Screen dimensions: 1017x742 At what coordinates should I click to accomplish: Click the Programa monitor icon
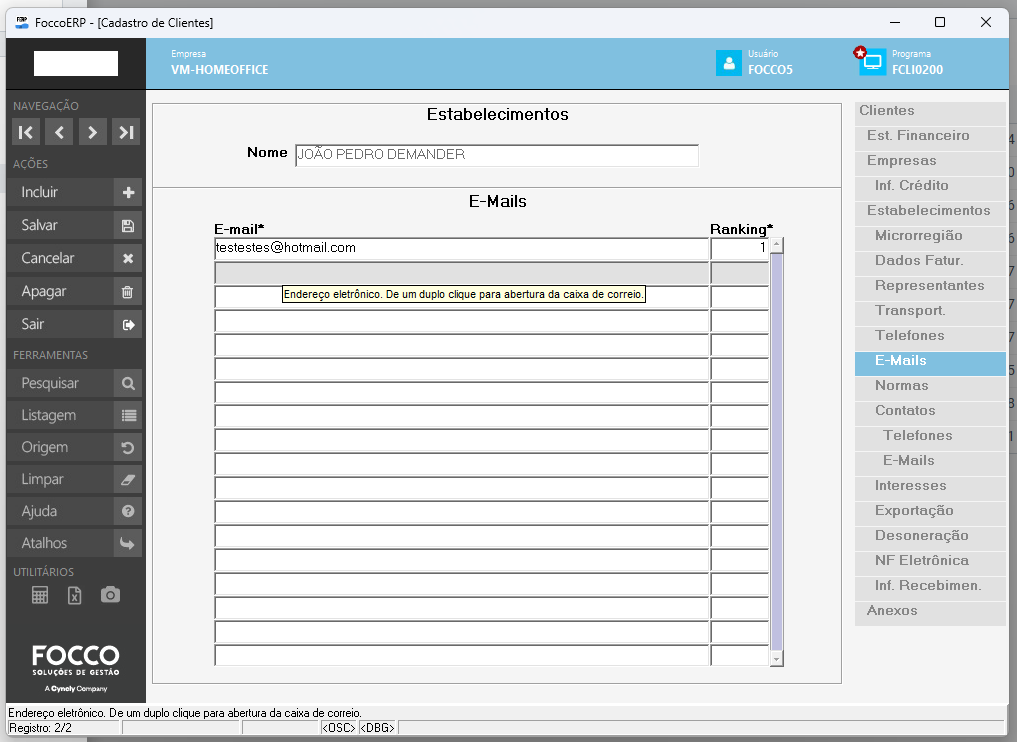click(872, 63)
